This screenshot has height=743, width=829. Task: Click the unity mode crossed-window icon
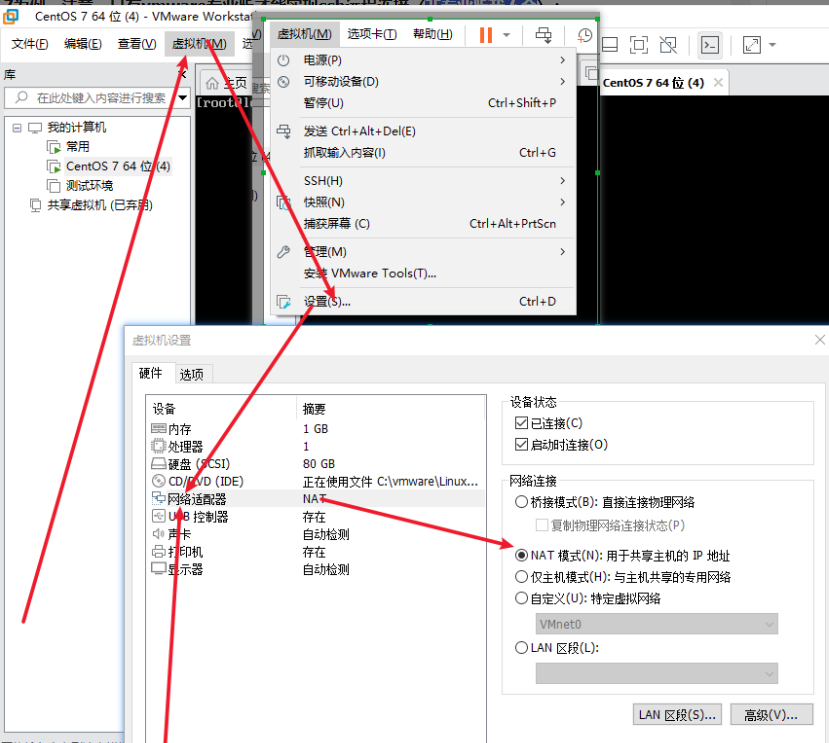point(668,45)
